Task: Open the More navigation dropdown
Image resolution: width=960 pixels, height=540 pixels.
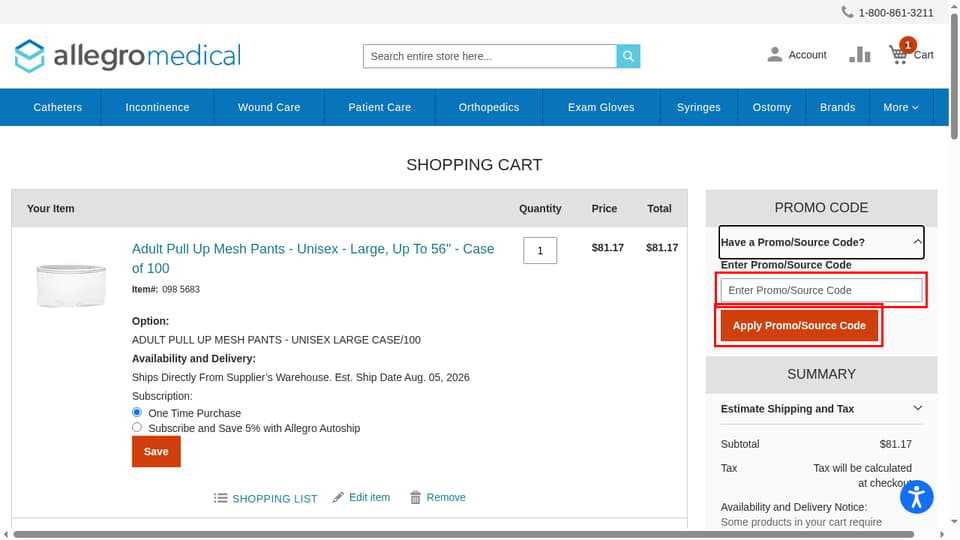Action: (x=901, y=107)
